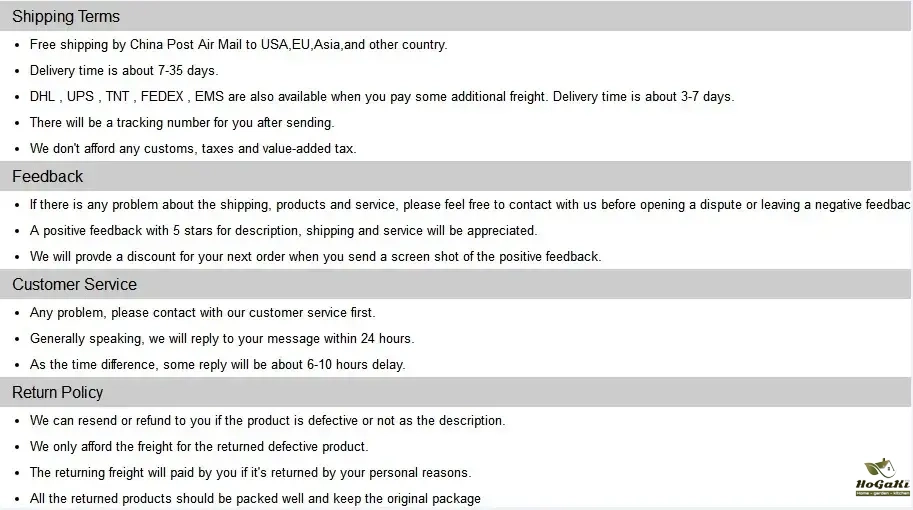913x510 pixels.
Task: Click the tracking number after sending text
Action: tap(181, 123)
